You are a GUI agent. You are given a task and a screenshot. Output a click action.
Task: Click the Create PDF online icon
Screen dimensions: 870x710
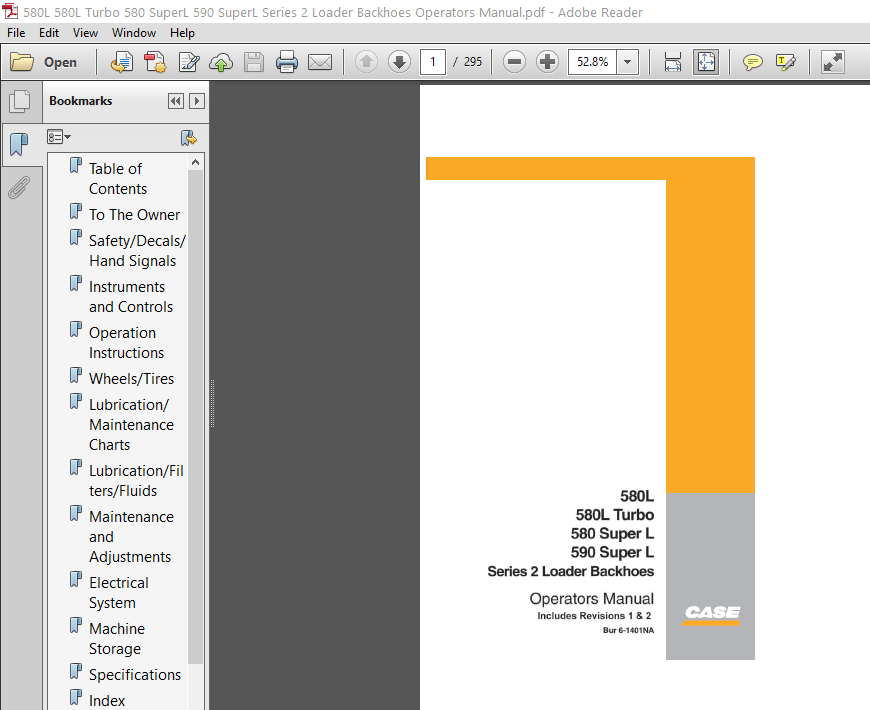tap(156, 62)
